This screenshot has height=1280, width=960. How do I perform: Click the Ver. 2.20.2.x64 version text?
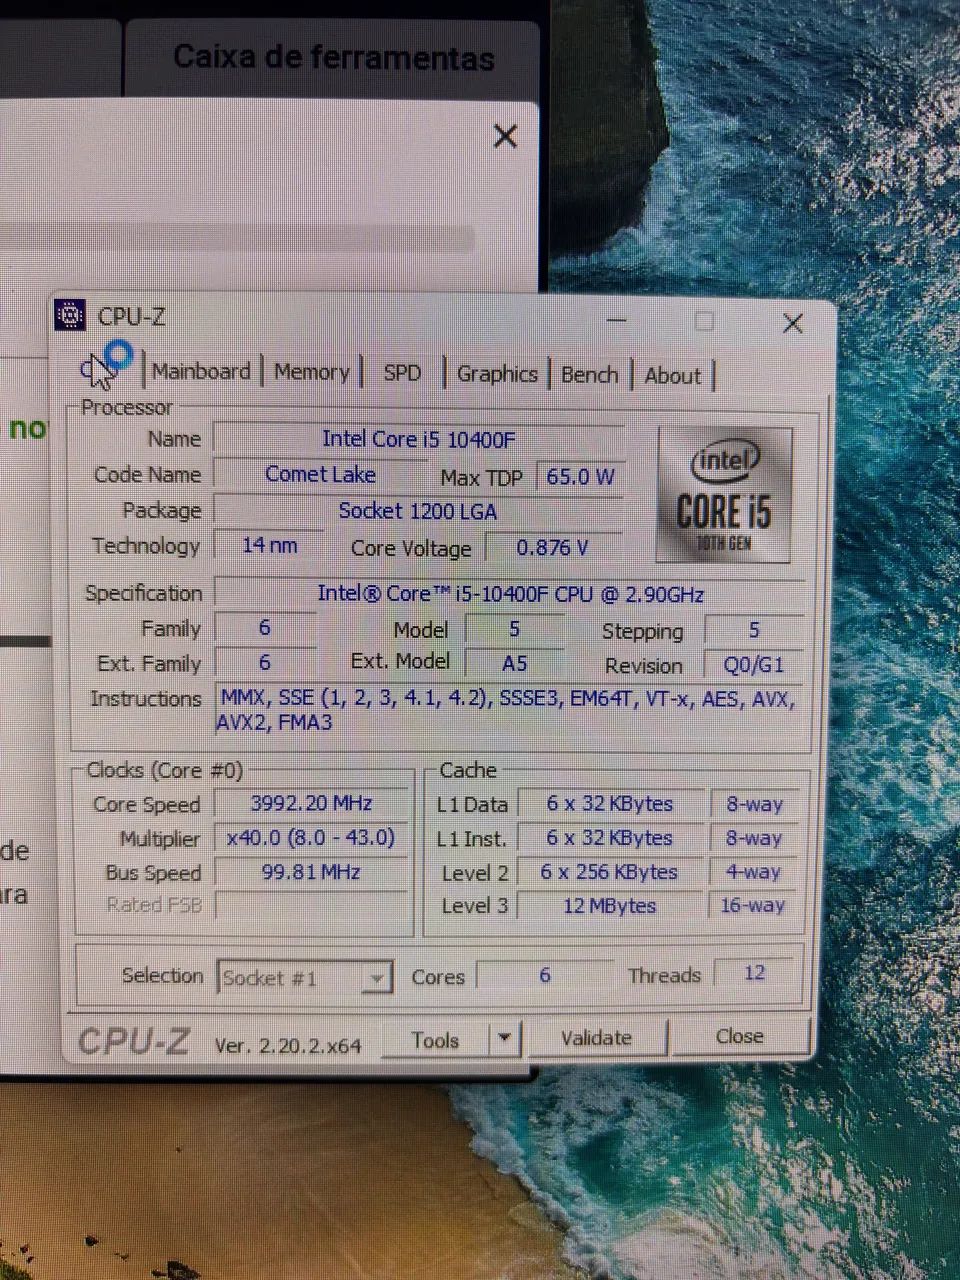click(x=288, y=1045)
